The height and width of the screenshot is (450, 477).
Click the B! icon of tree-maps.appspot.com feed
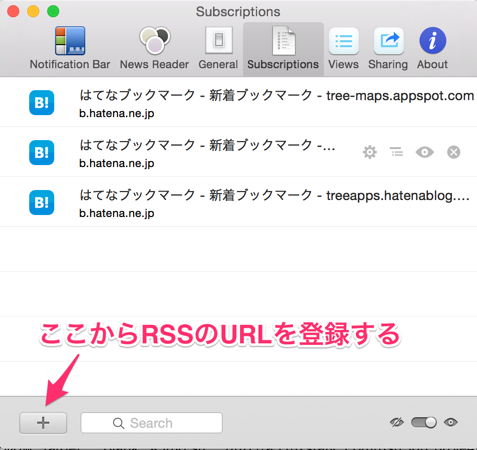42,102
